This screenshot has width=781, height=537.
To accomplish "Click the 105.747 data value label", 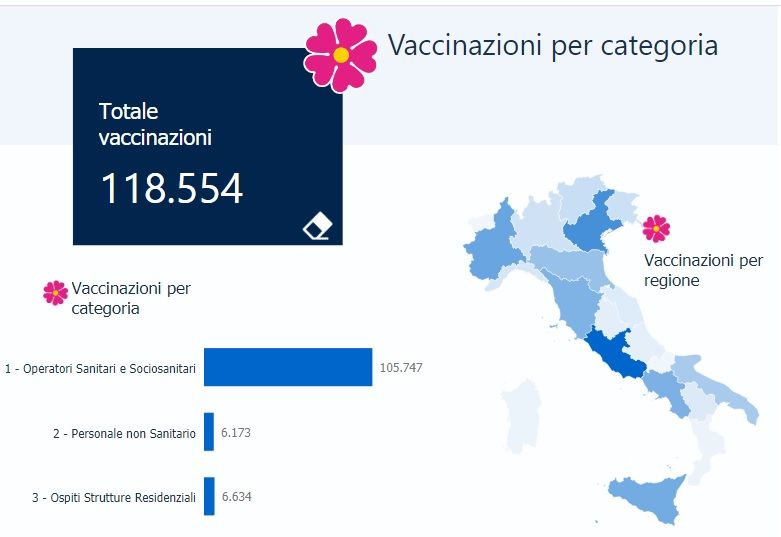I will coord(401,368).
